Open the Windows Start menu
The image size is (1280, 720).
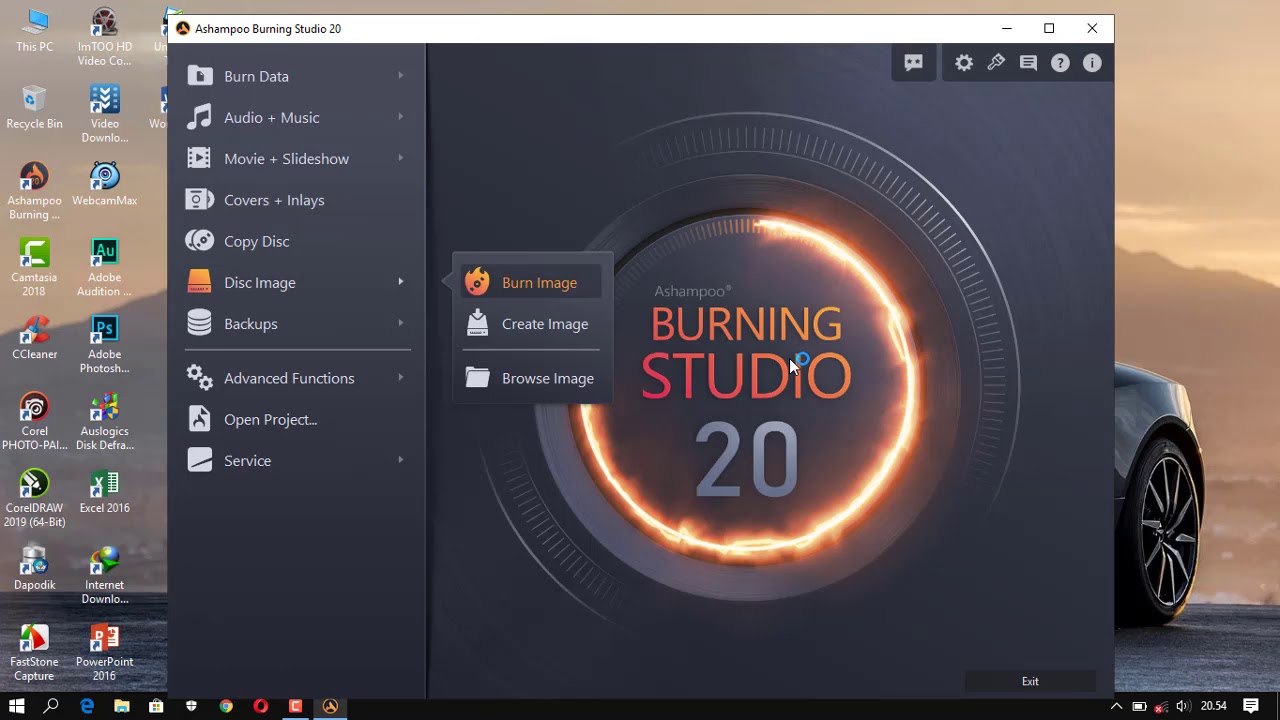pos(17,706)
